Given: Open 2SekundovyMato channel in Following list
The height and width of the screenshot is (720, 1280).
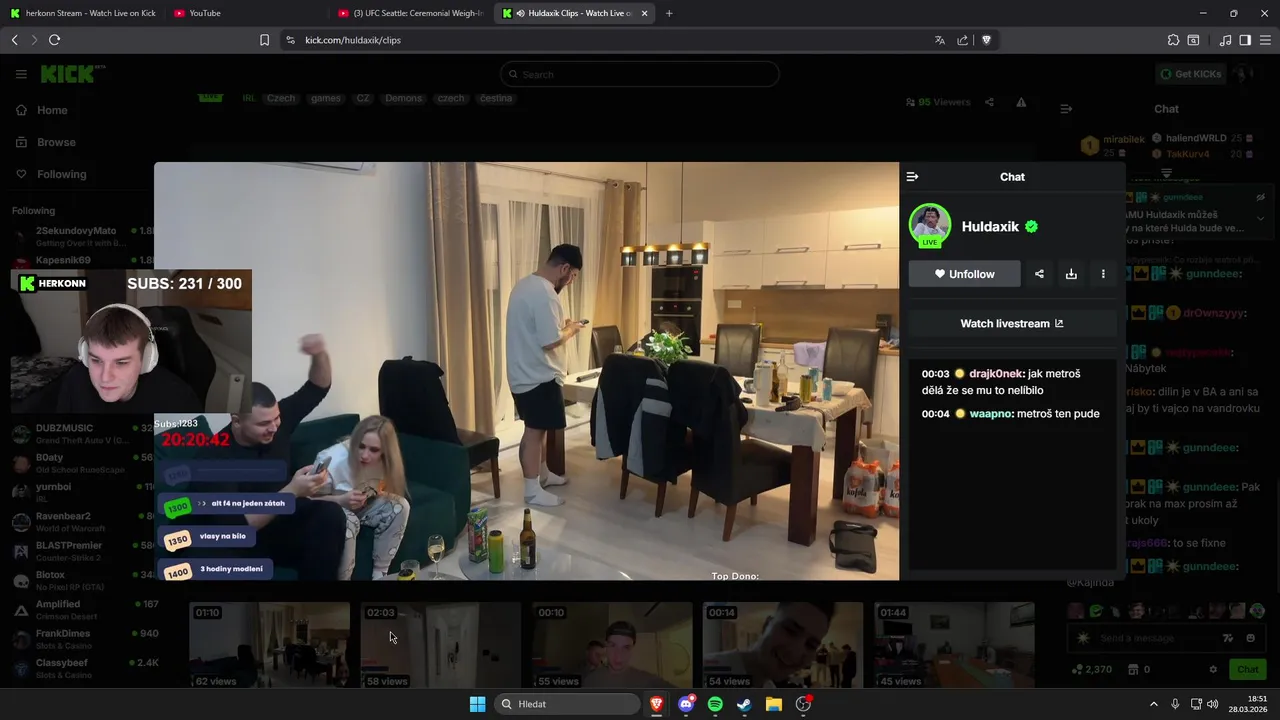Looking at the screenshot, I should [84, 236].
